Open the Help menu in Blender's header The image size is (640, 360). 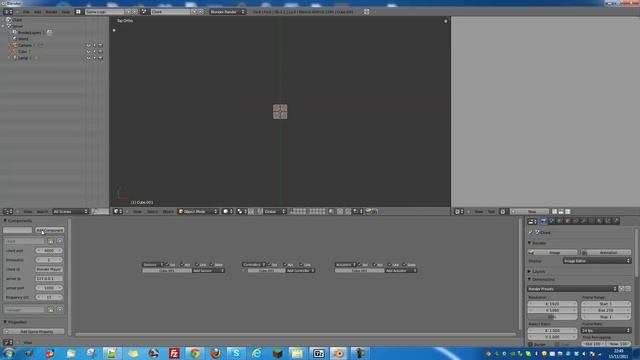pos(66,12)
